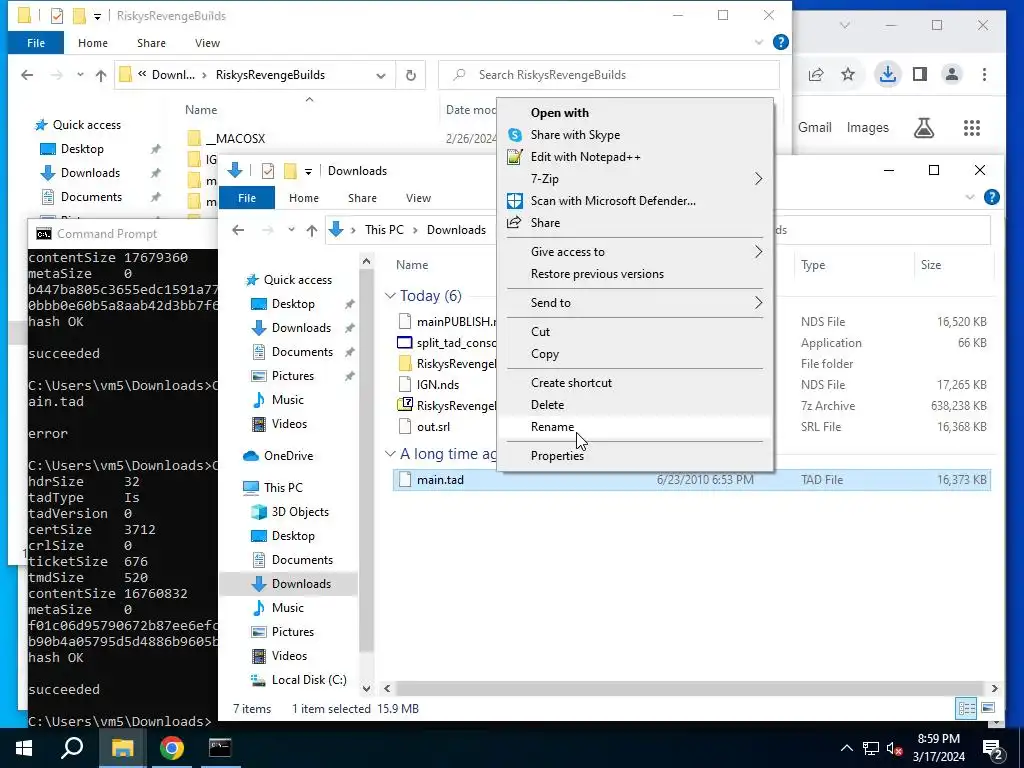
Task: Click horizontal scrollbar in Downloads file list
Action: pos(690,688)
